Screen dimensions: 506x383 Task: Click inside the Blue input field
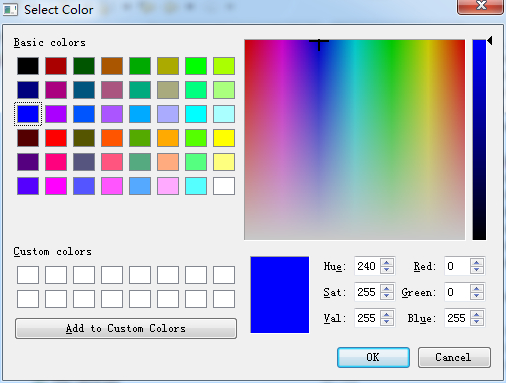click(457, 318)
